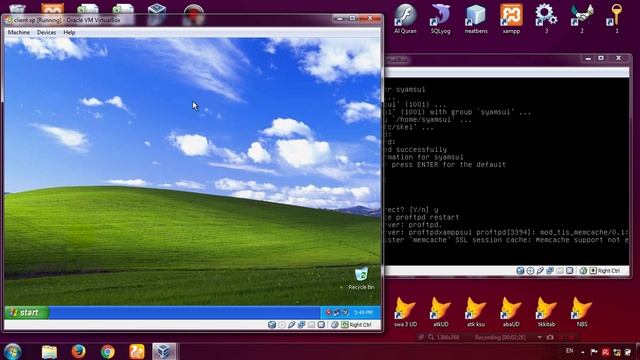Open the gears shortcut labeled 3
Viewport: 640px width, 360px height.
pos(546,19)
